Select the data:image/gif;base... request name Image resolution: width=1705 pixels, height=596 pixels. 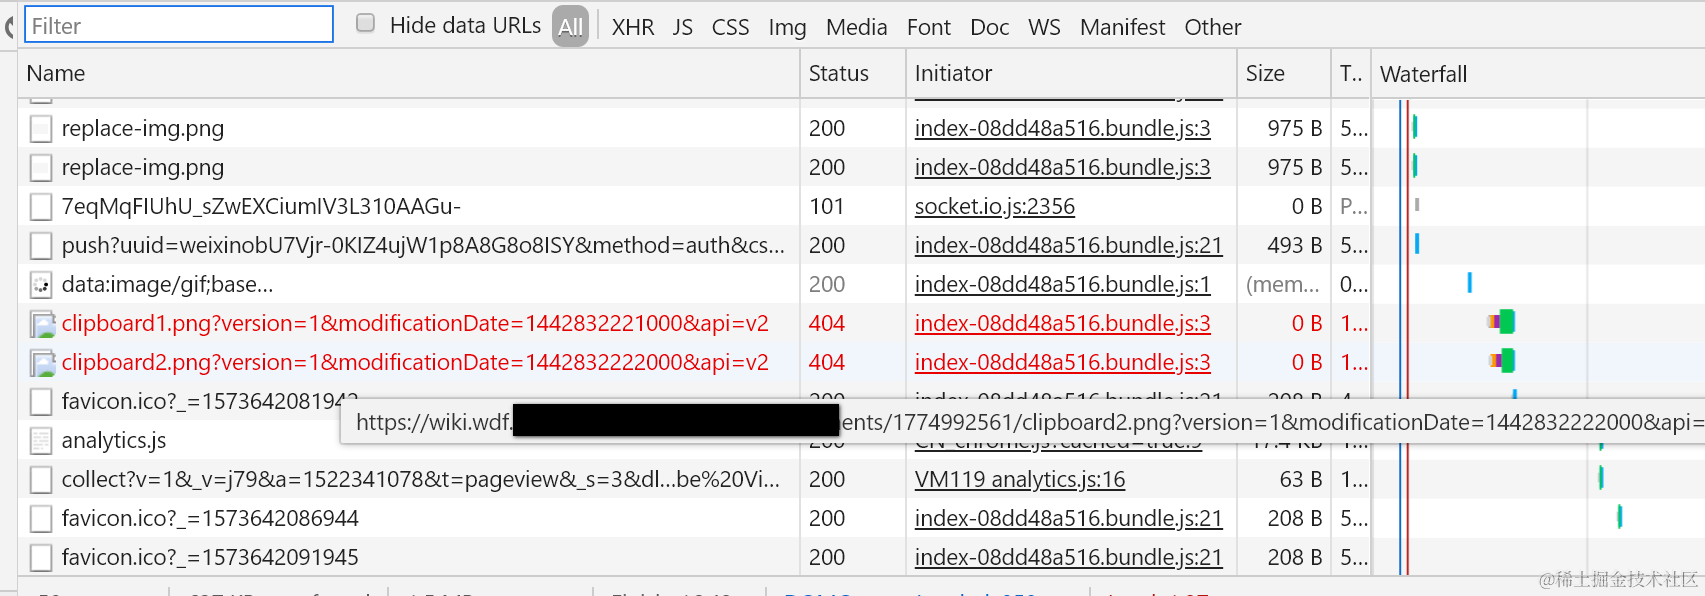pyautogui.click(x=167, y=284)
